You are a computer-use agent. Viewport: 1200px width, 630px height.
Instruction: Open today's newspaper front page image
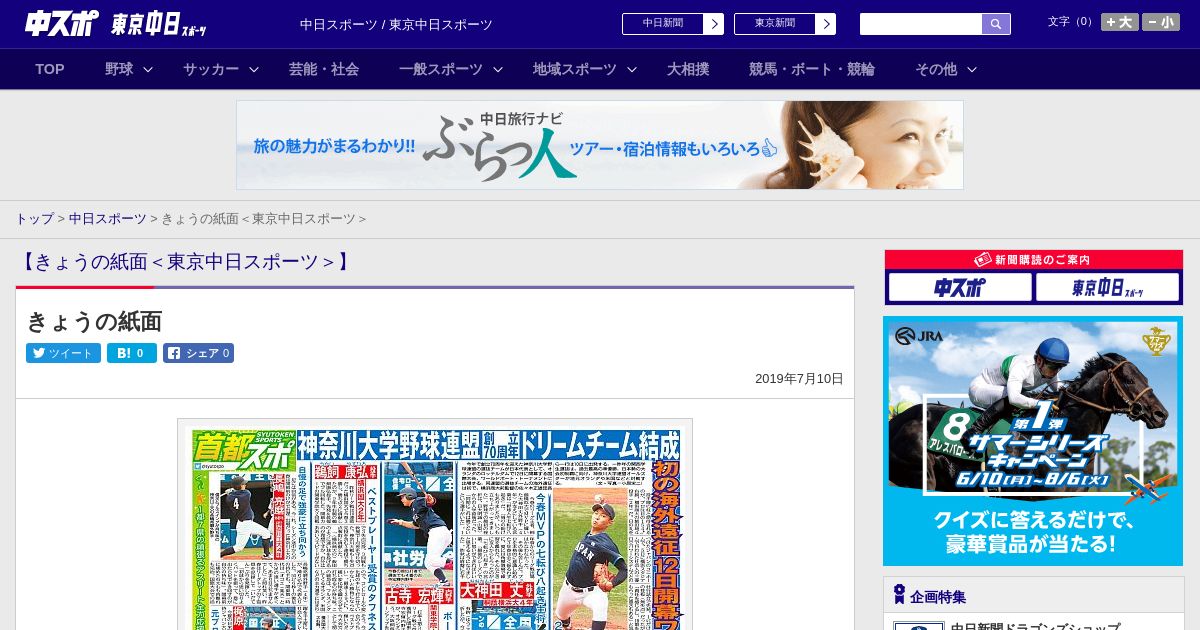(x=435, y=525)
